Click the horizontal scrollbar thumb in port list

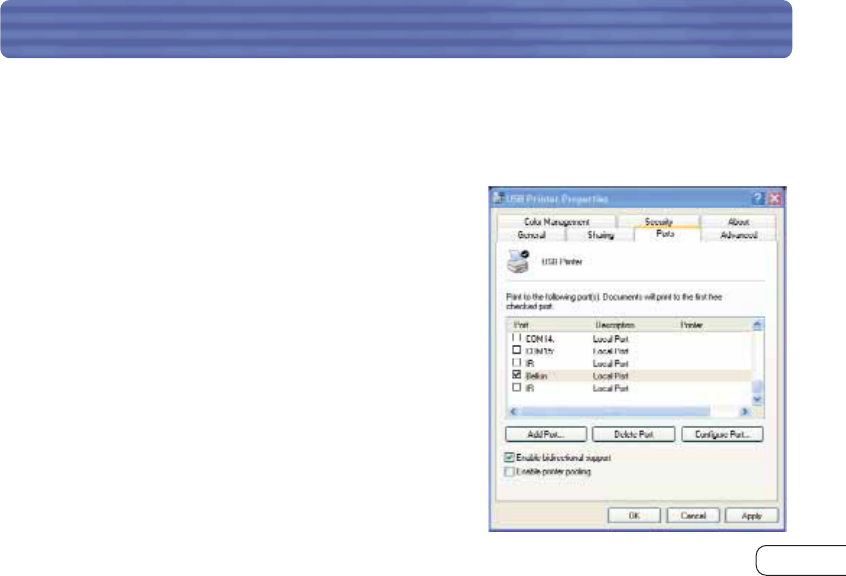pos(615,412)
